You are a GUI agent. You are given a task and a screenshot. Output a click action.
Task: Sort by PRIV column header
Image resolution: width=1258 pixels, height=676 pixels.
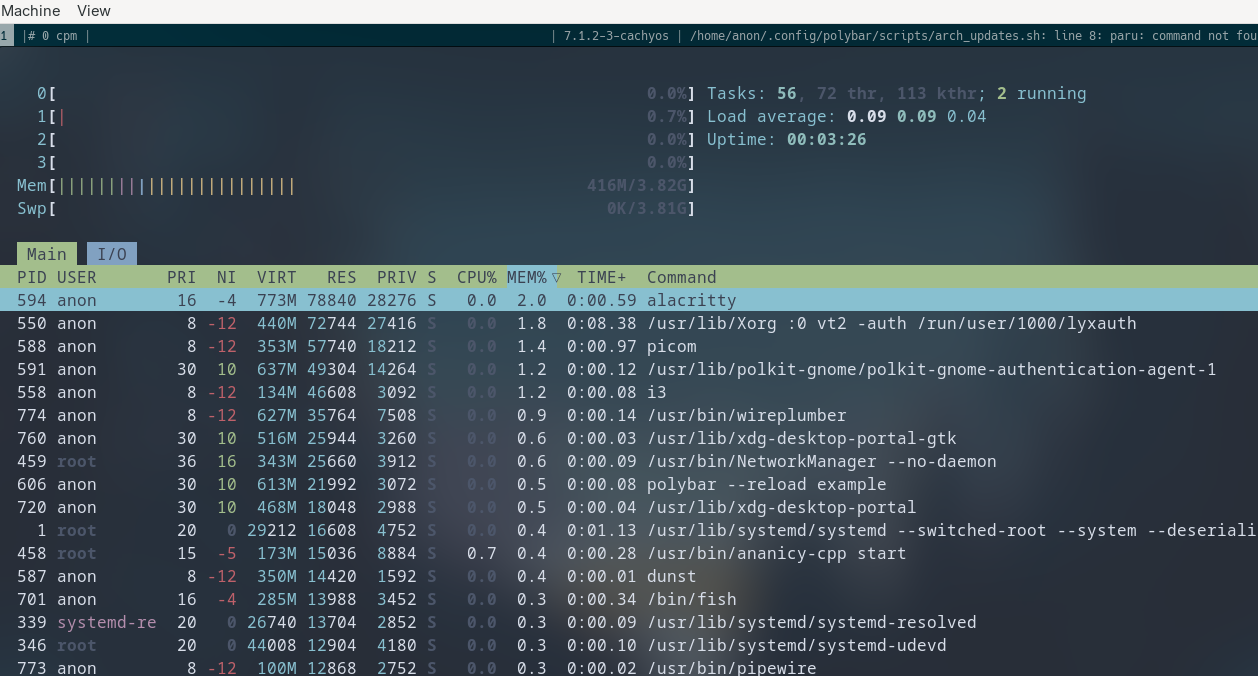click(x=397, y=277)
